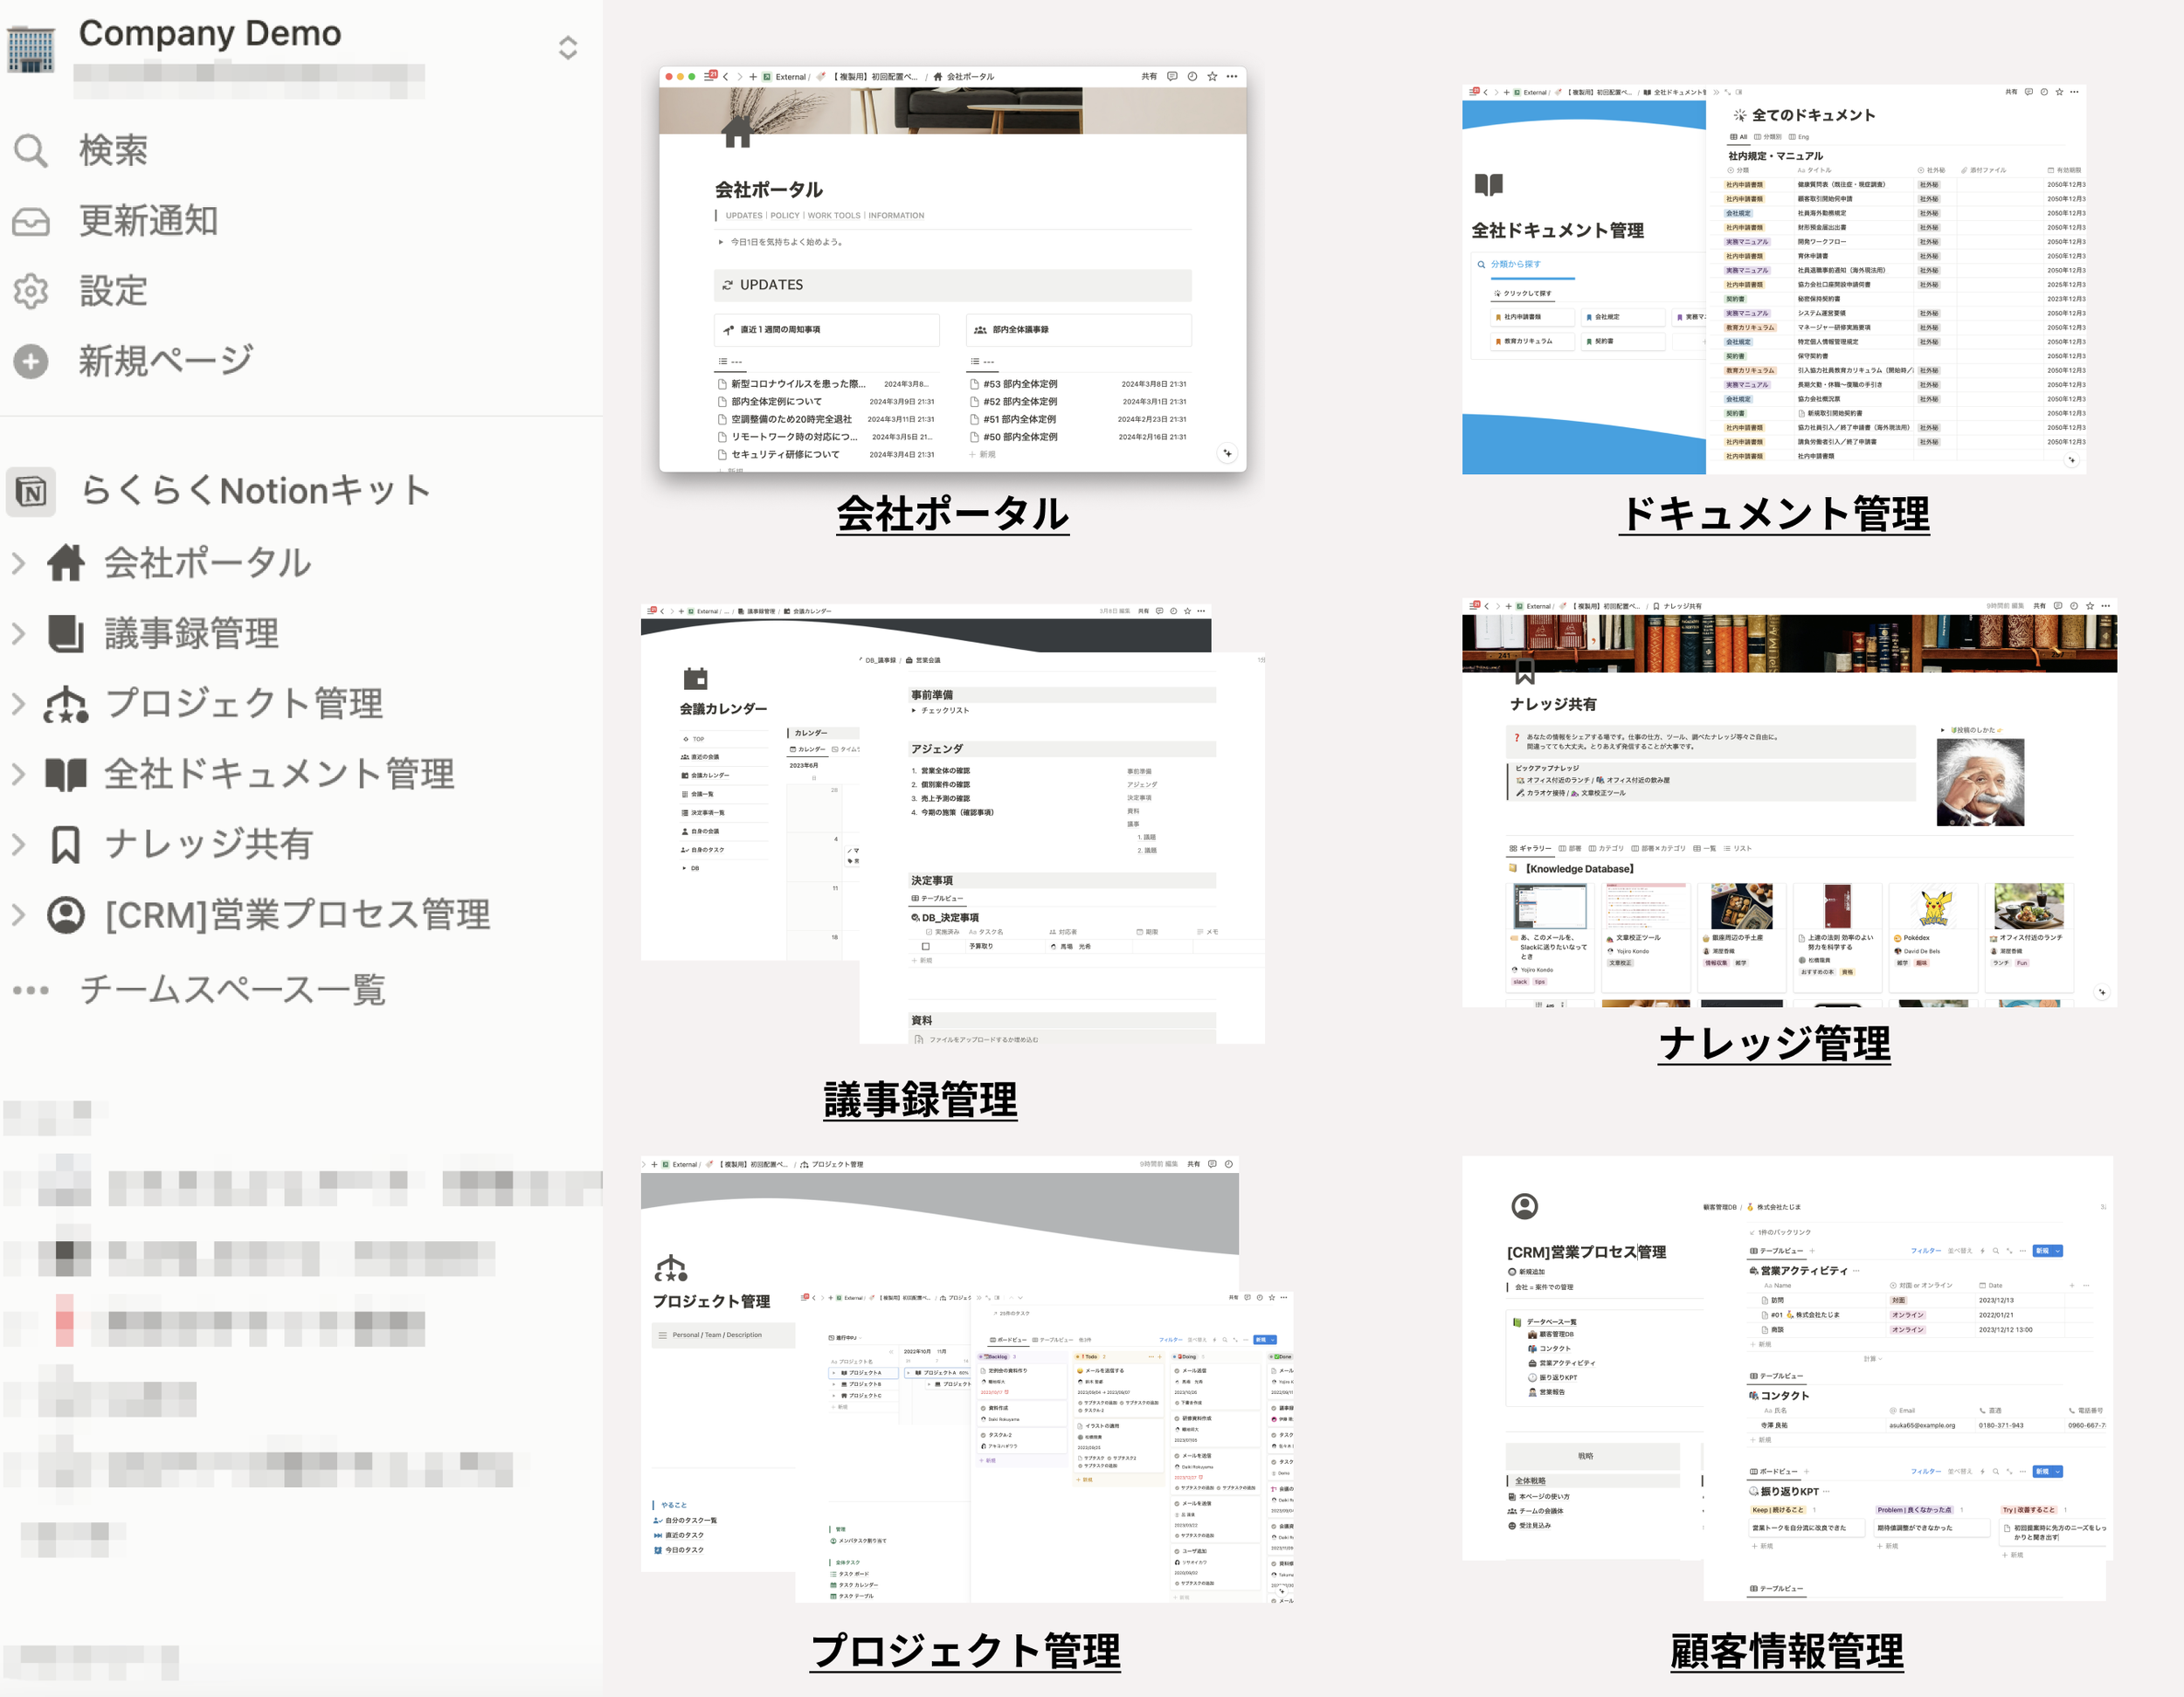Click the 会社ポータル page screenshot thumbnail
The height and width of the screenshot is (1697, 2184).
click(952, 269)
